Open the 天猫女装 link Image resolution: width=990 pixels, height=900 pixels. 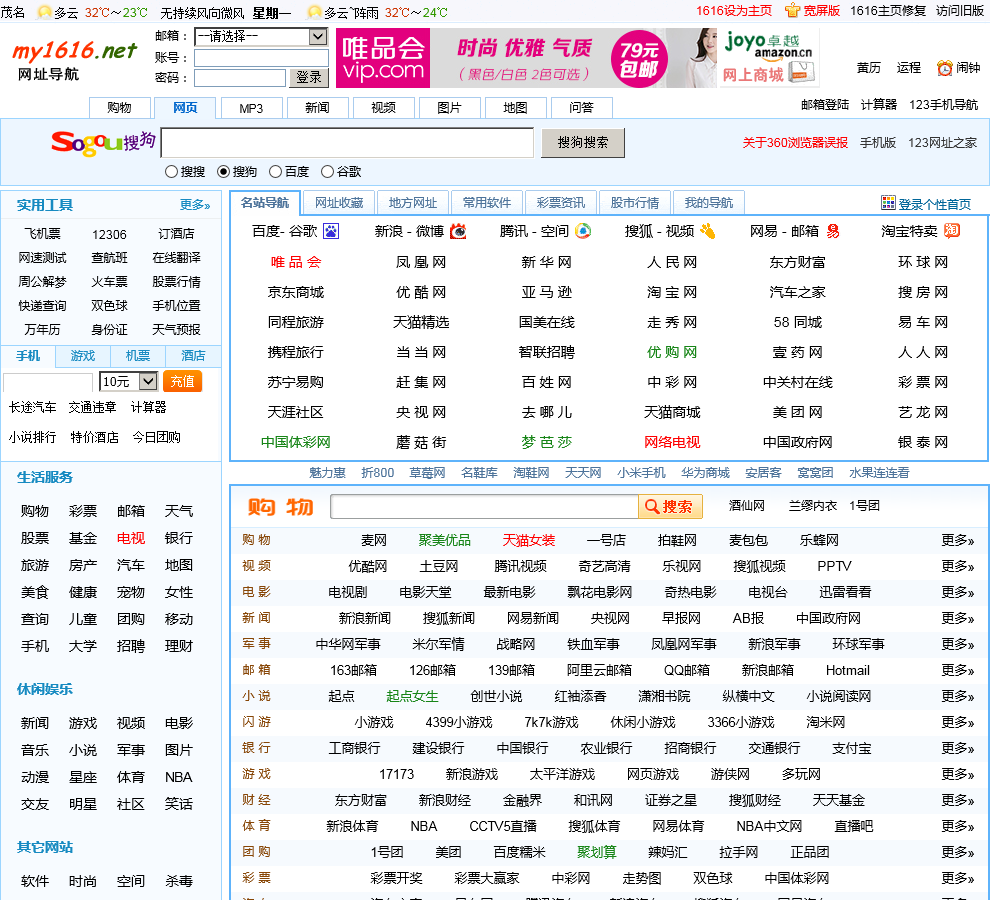pyautogui.click(x=528, y=540)
